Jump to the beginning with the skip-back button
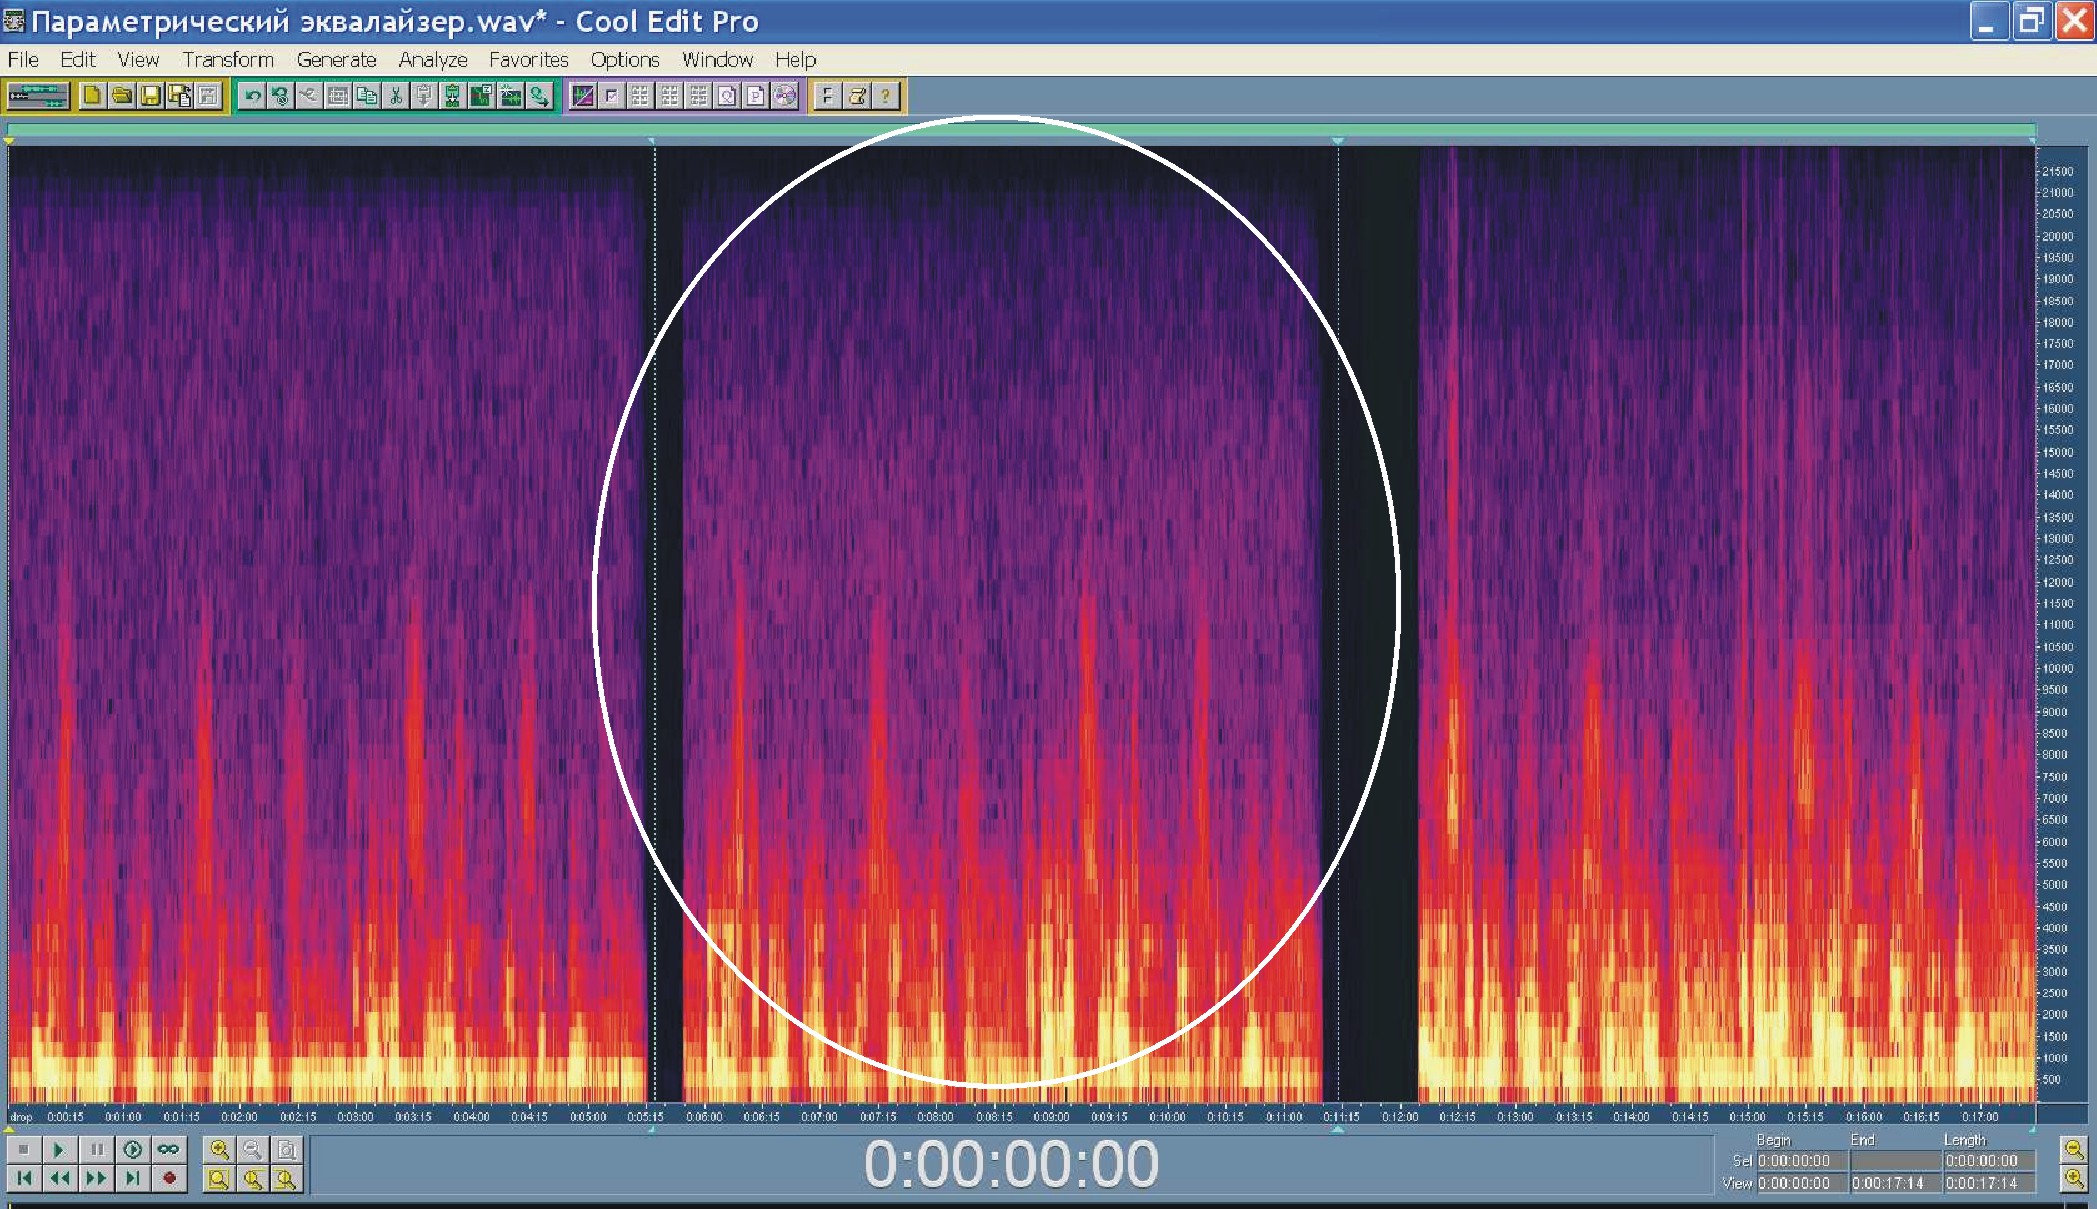This screenshot has height=1209, width=2097. tap(24, 1178)
